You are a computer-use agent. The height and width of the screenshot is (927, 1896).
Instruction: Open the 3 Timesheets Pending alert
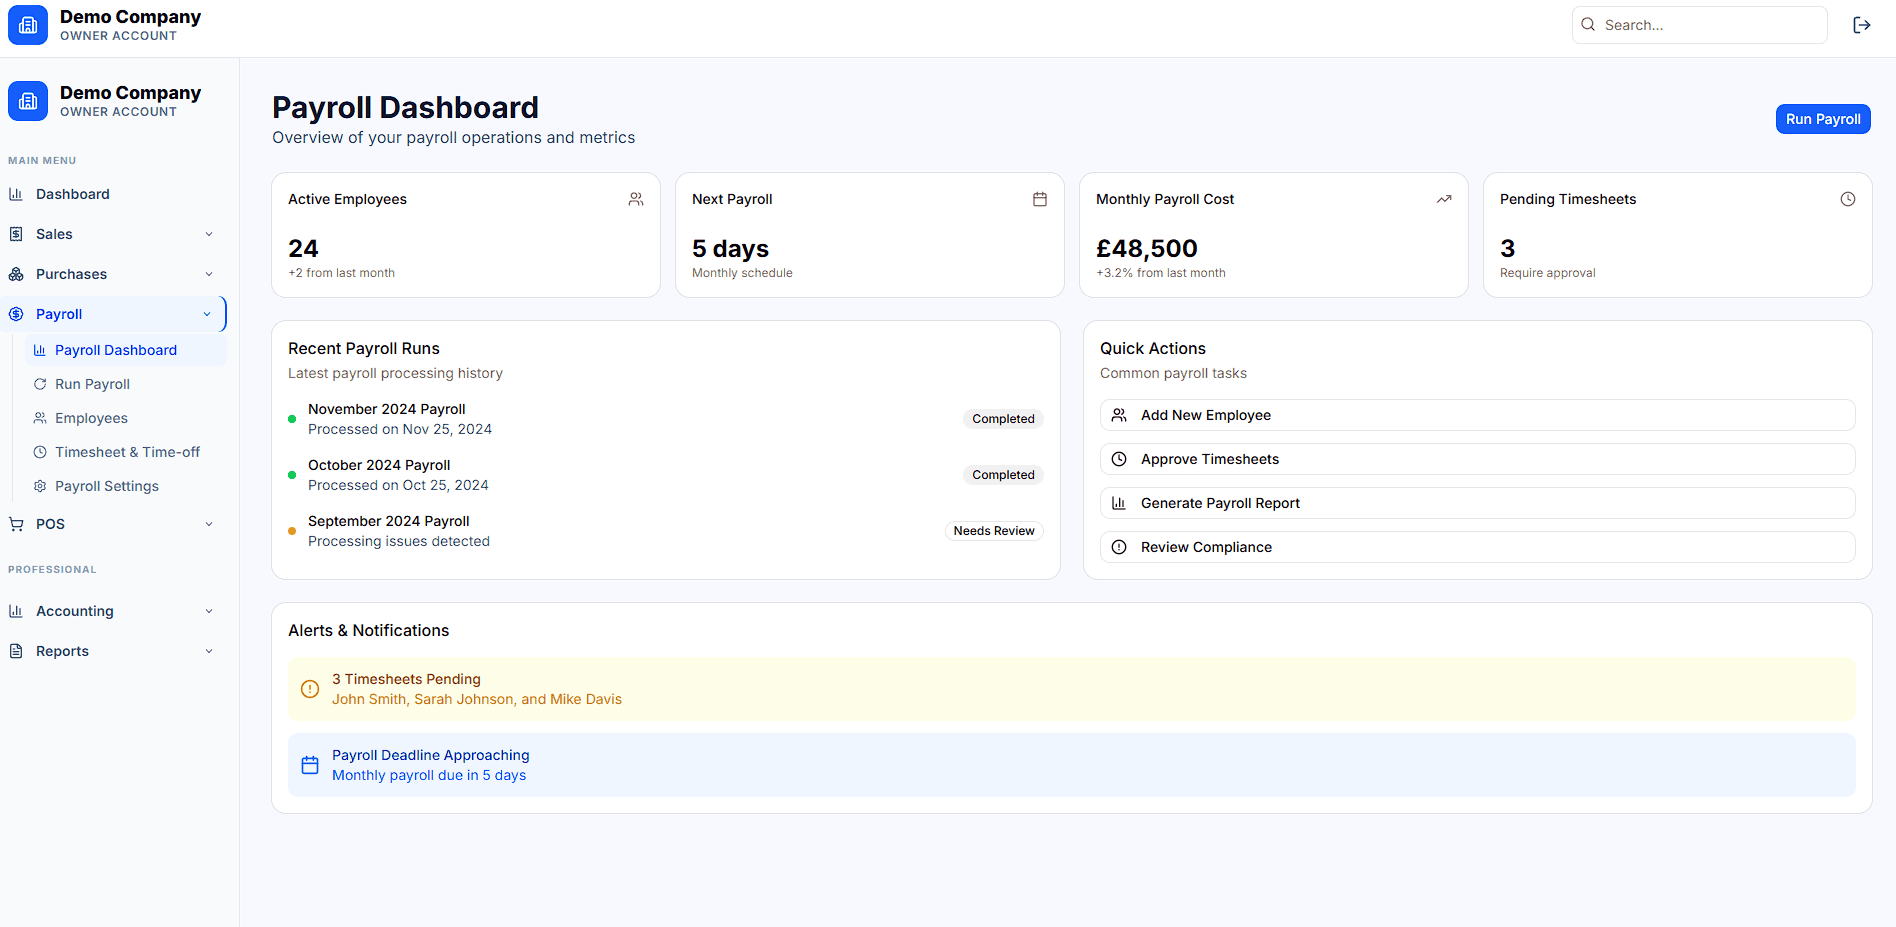pyautogui.click(x=1072, y=689)
